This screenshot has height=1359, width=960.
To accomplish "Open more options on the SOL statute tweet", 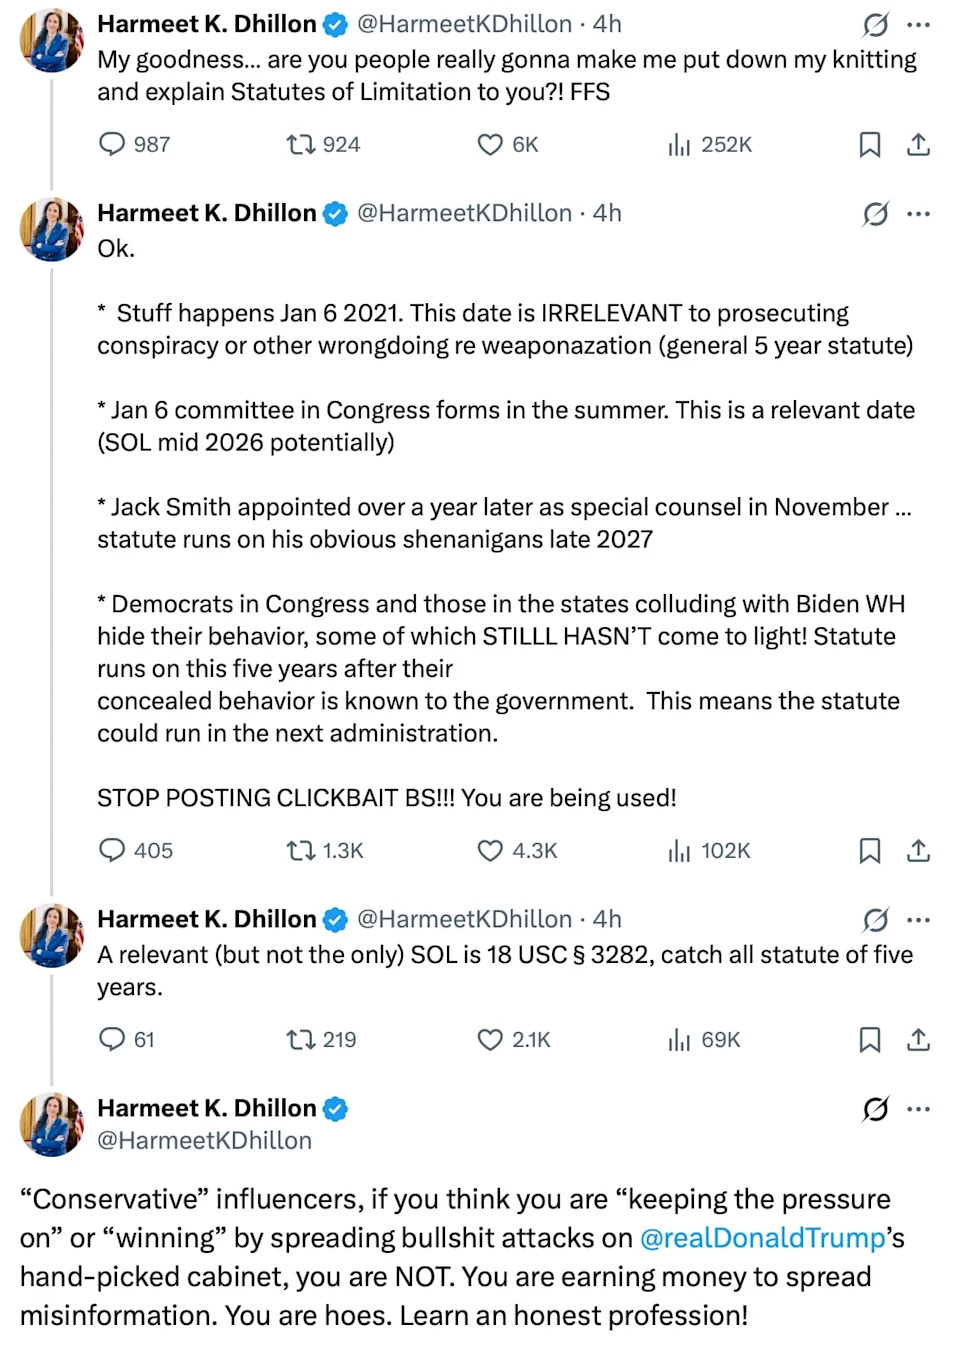I will [x=919, y=920].
